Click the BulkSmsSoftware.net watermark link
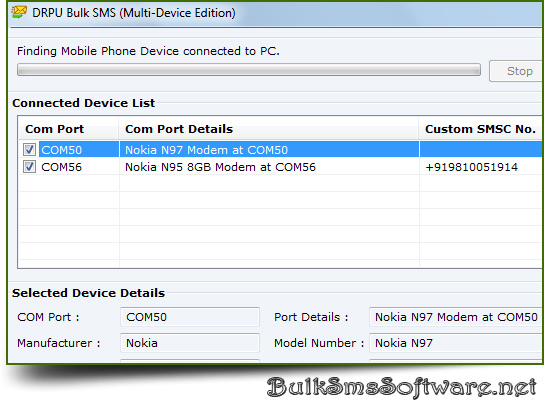The image size is (550, 402). (402, 387)
